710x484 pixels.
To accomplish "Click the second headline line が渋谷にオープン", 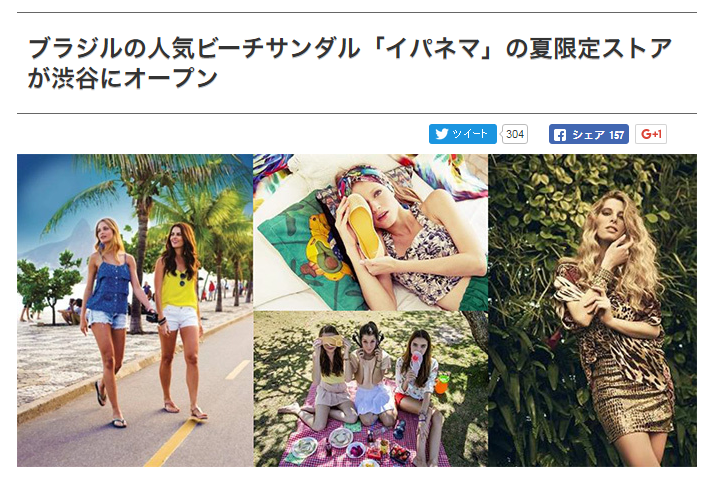I will point(123,78).
